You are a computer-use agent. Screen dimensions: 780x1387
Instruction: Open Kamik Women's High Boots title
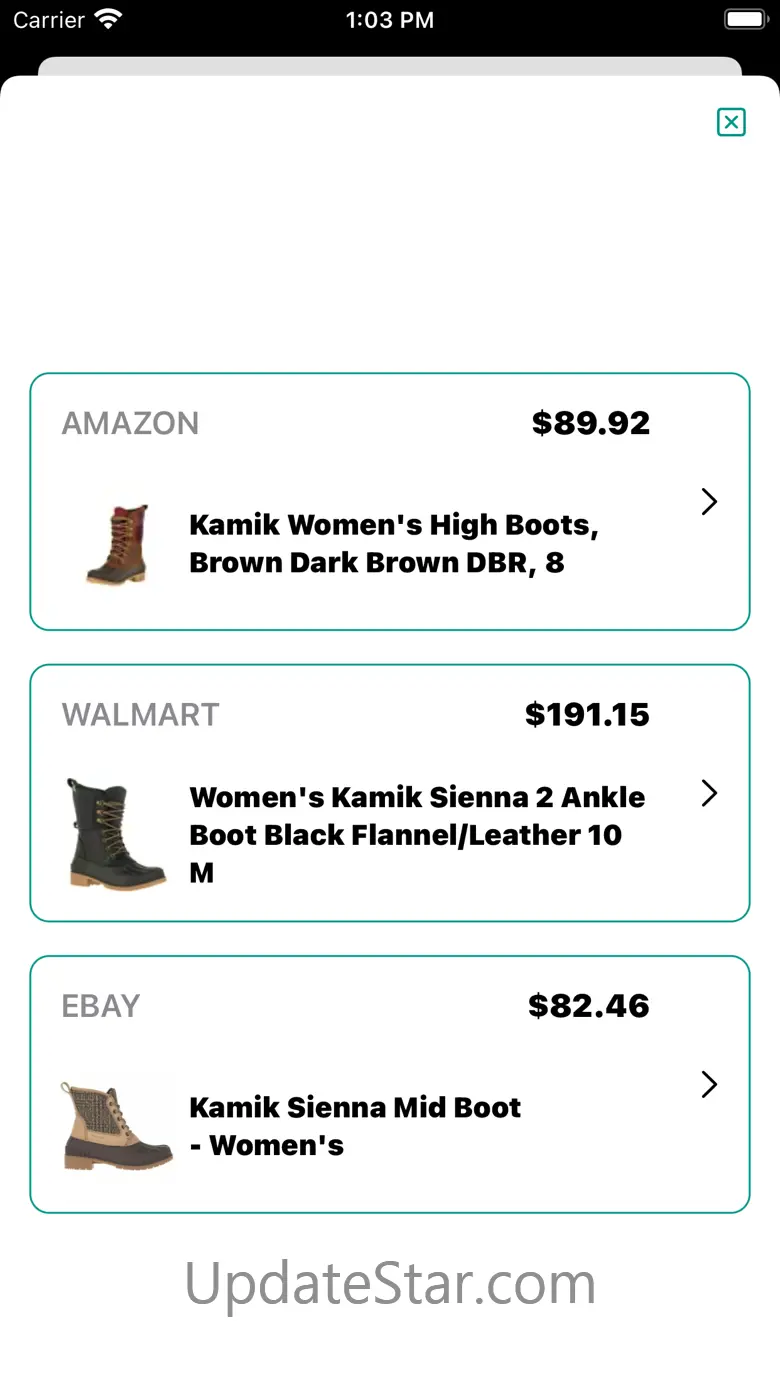(x=393, y=544)
